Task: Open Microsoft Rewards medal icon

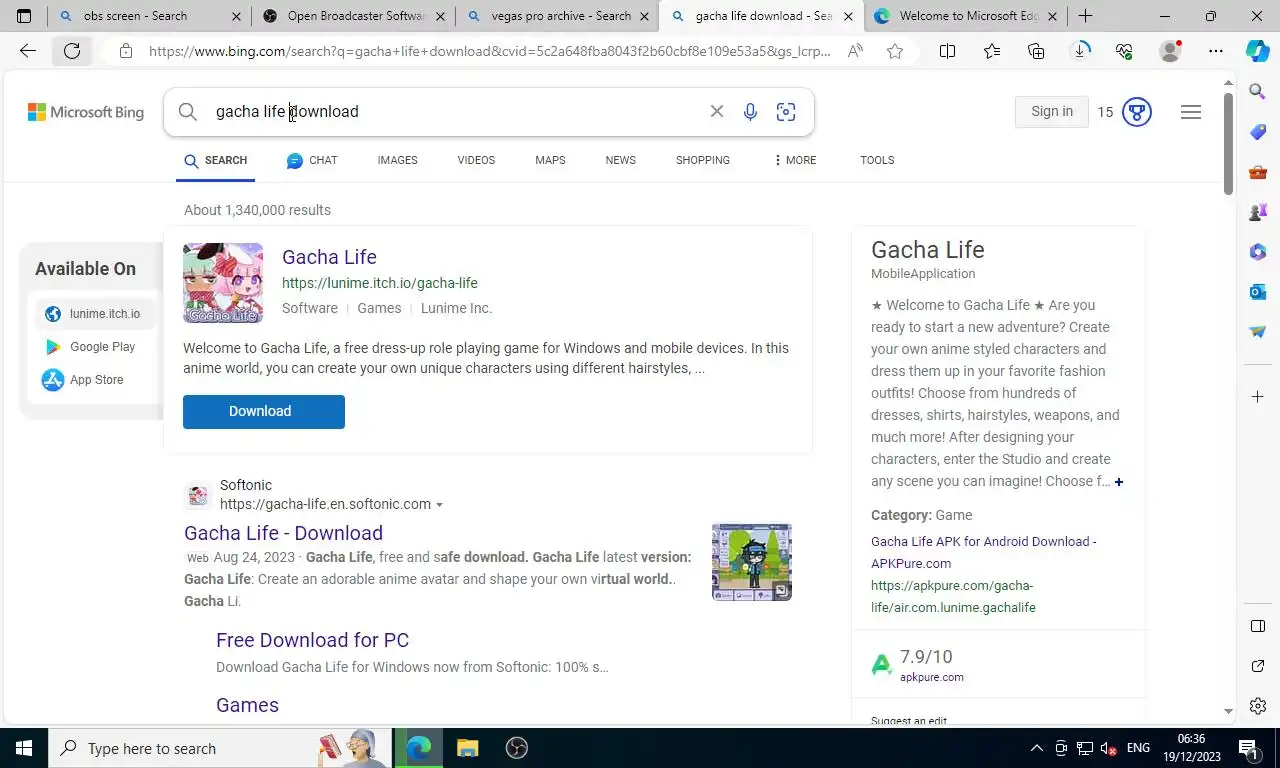Action: (1136, 112)
